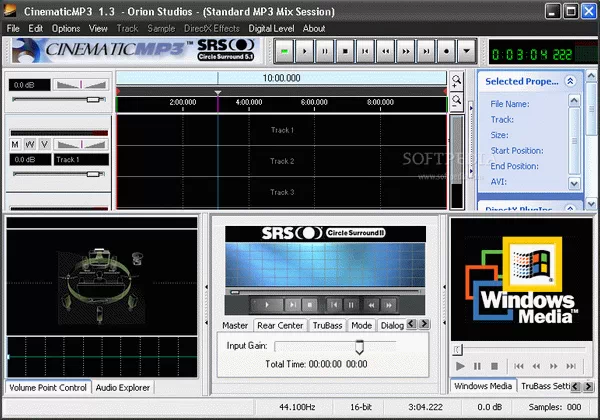The height and width of the screenshot is (420, 600).
Task: Toggle the V button on Track 1
Action: pos(43,145)
